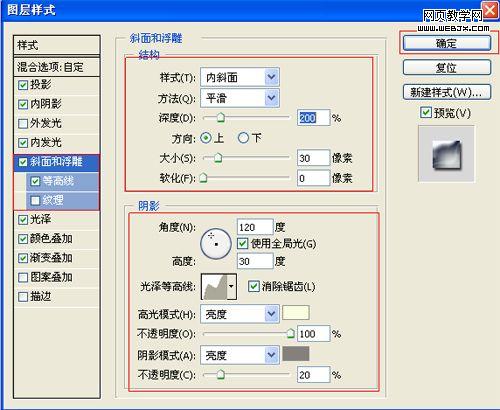Toggle the 预览 preview checkbox
The width and height of the screenshot is (500, 410).
tap(426, 113)
